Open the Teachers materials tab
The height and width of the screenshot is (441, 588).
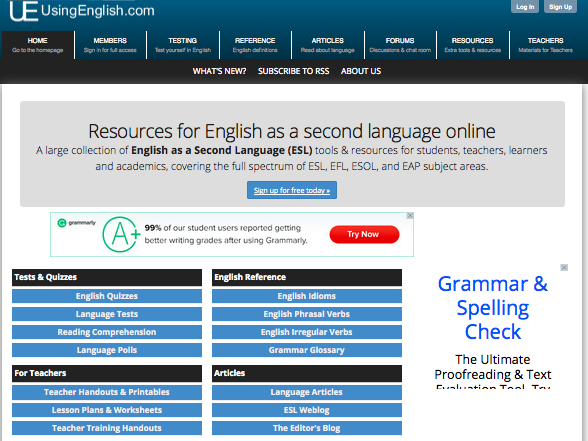pyautogui.click(x=545, y=45)
